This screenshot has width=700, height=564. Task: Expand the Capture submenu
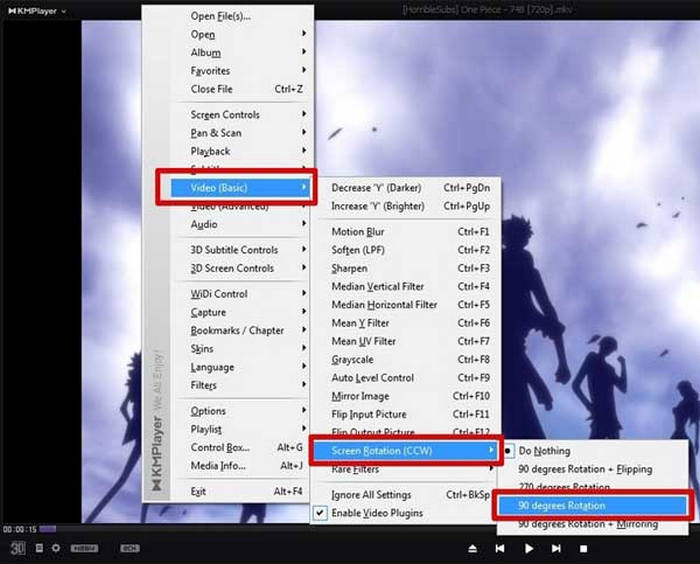pyautogui.click(x=241, y=312)
